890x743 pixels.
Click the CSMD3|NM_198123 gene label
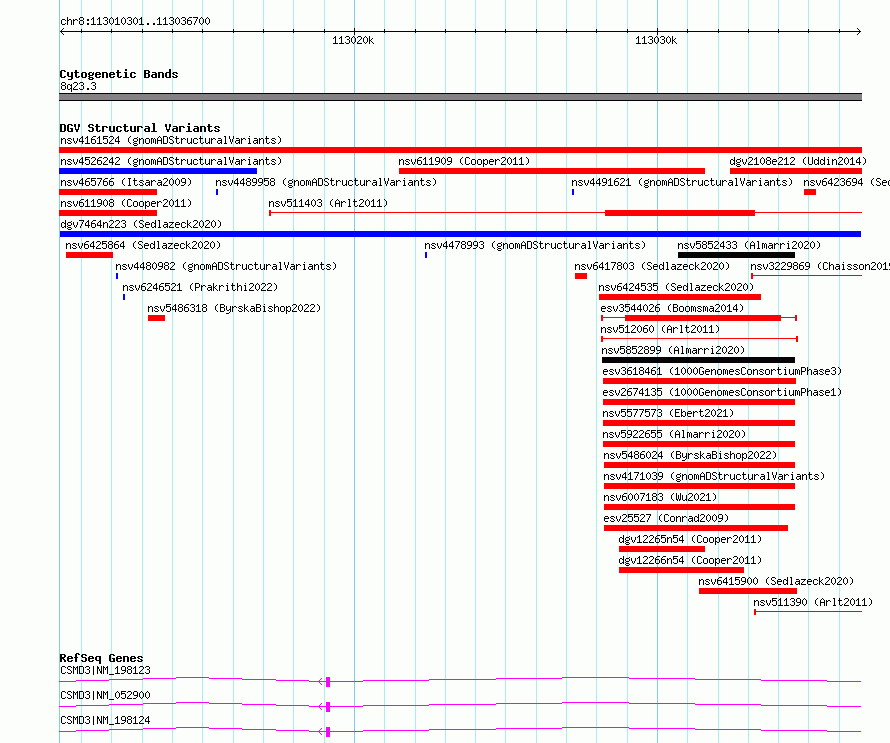pos(105,670)
